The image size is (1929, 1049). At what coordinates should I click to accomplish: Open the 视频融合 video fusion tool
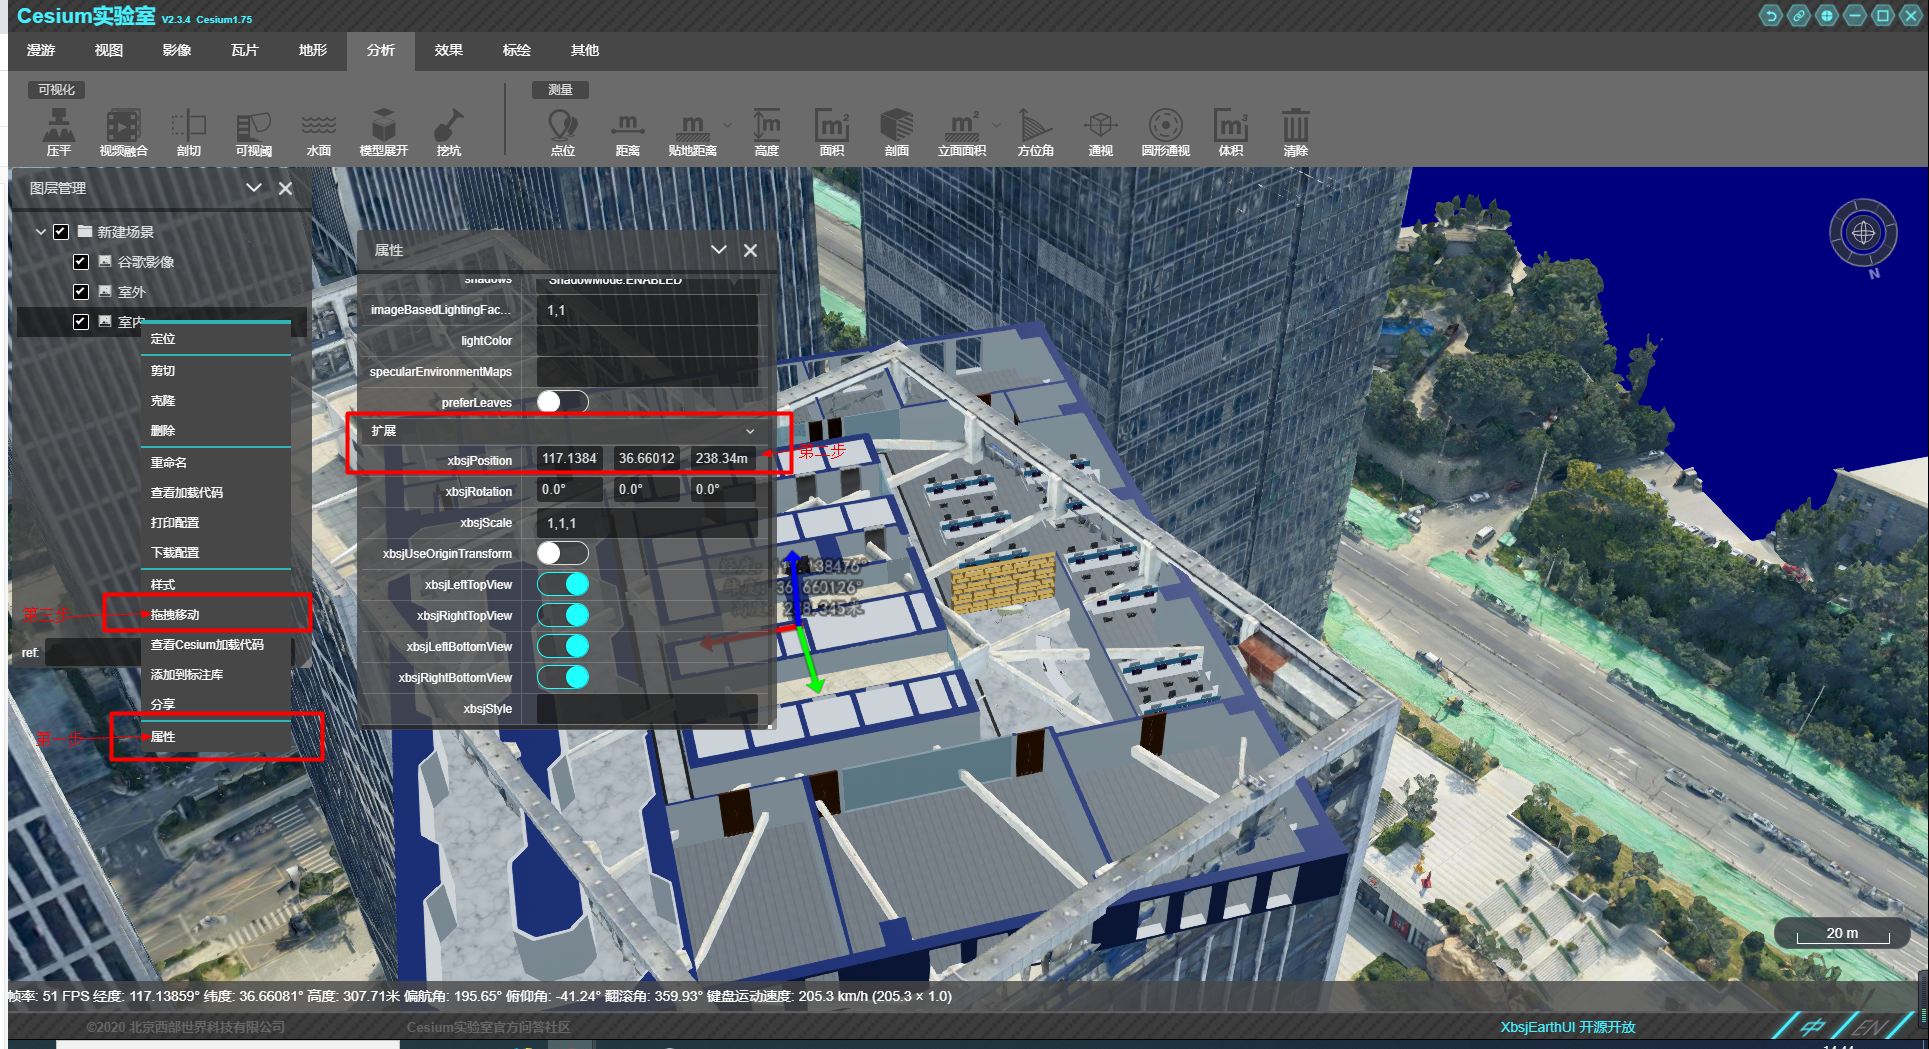(x=123, y=132)
